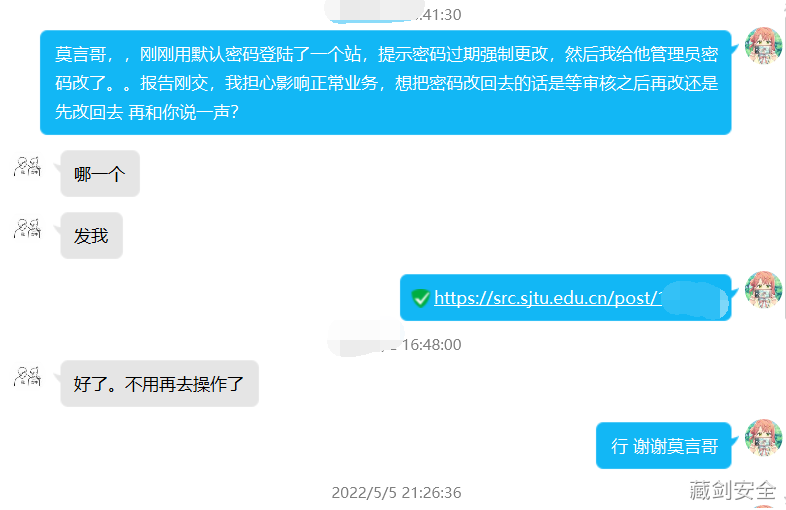The height and width of the screenshot is (510, 786).
Task: Click the group avatar beside '好了。不用再去操作了'
Action: click(28, 376)
